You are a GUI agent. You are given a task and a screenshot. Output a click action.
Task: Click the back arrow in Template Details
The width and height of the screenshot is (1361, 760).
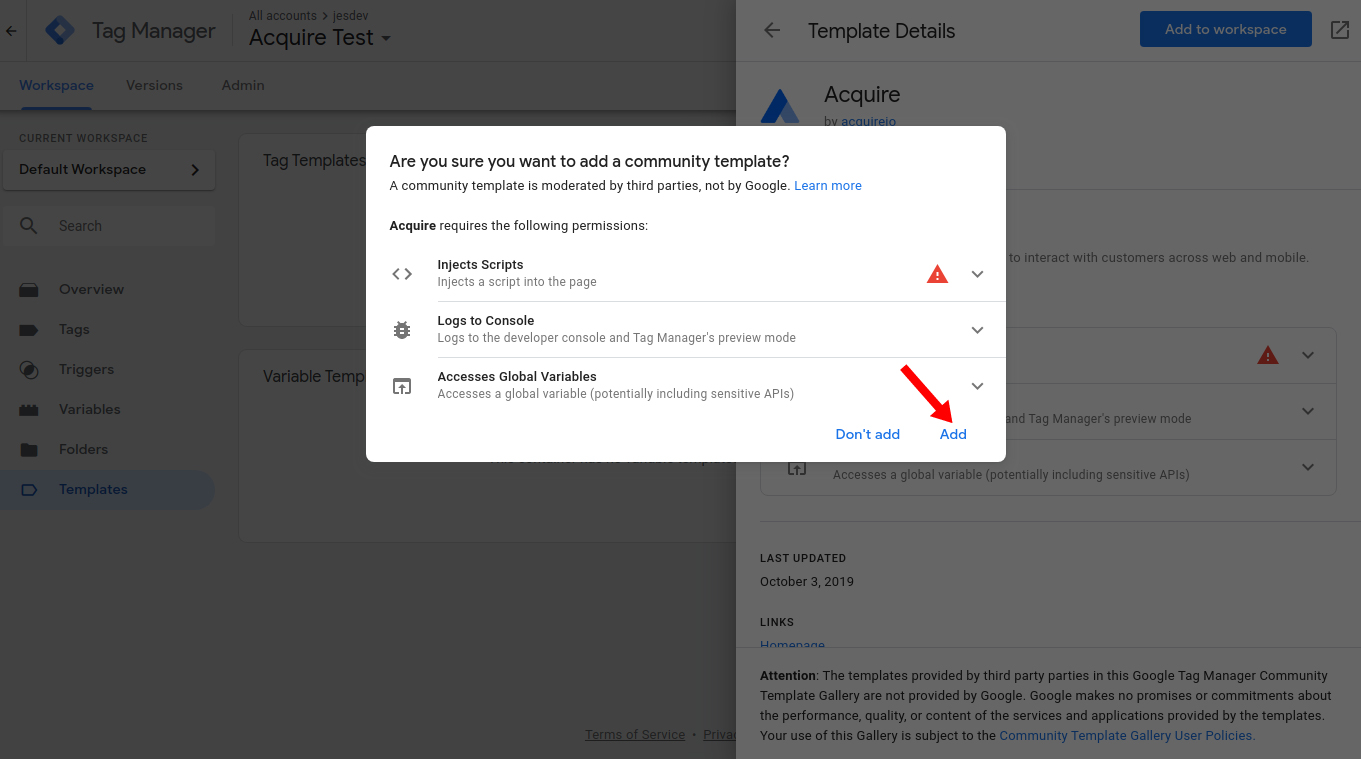tap(772, 30)
